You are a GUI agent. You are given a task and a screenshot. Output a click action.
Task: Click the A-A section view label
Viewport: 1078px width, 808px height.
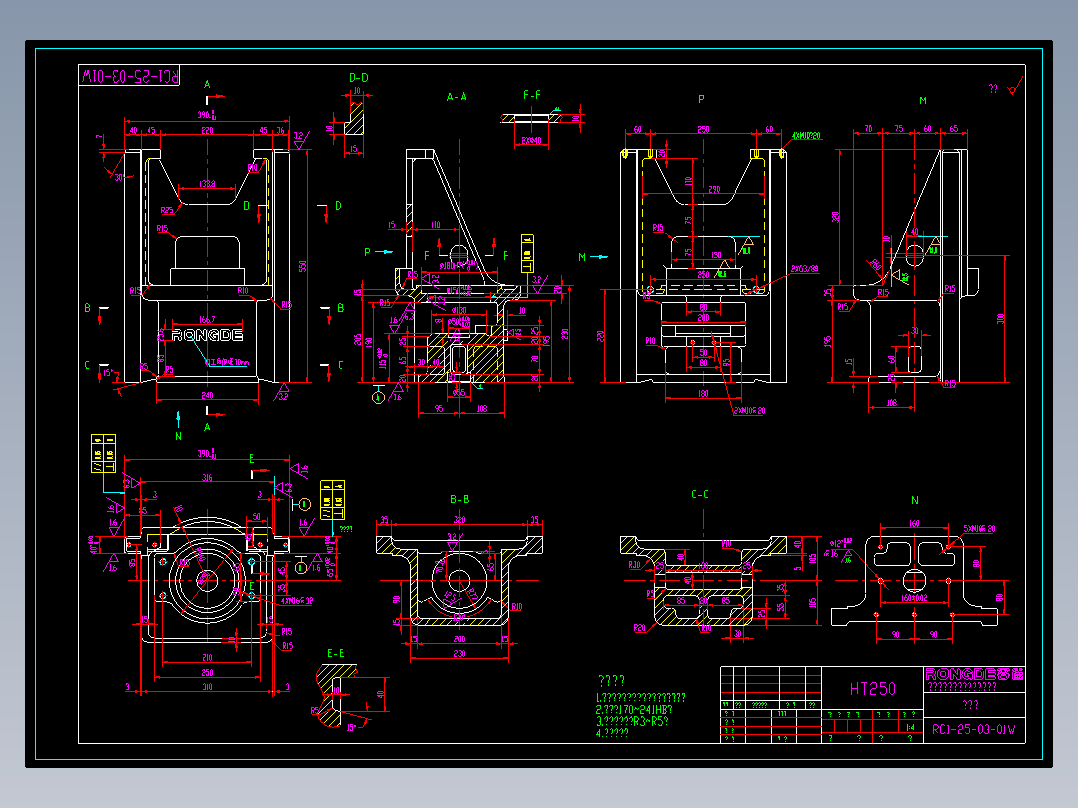pyautogui.click(x=458, y=97)
